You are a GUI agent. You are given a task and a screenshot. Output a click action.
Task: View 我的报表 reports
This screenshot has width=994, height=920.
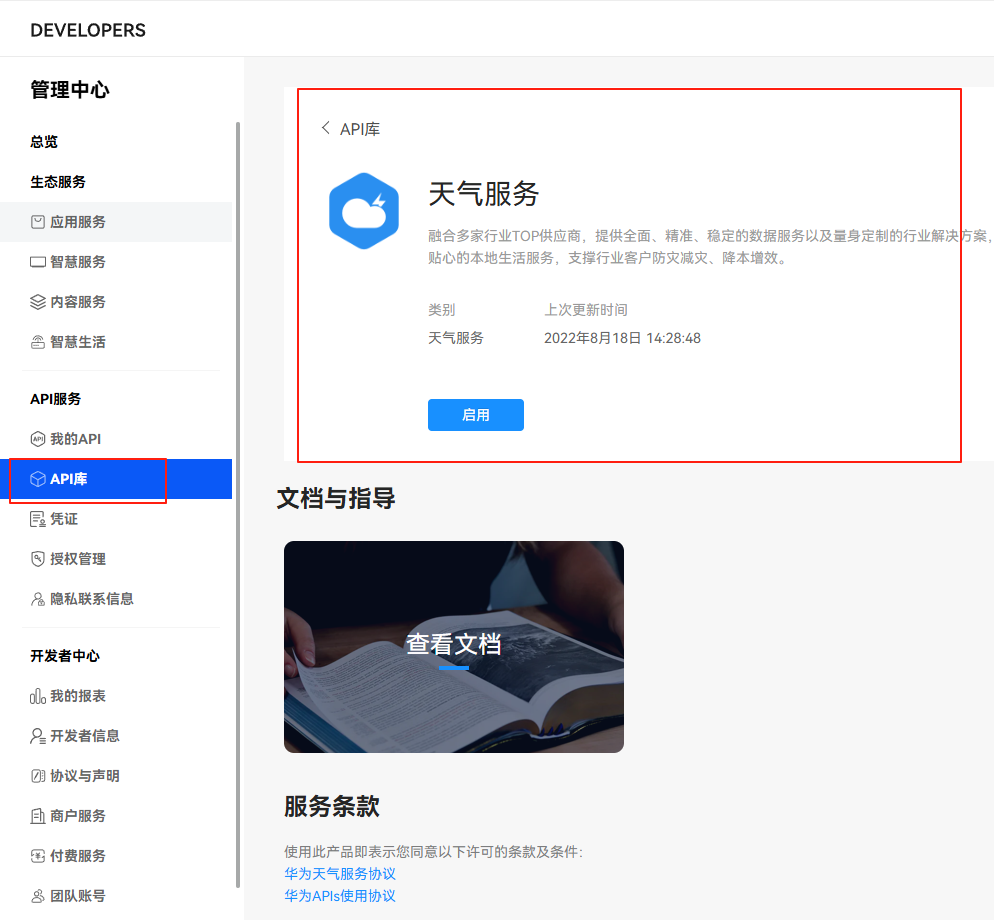point(116,696)
